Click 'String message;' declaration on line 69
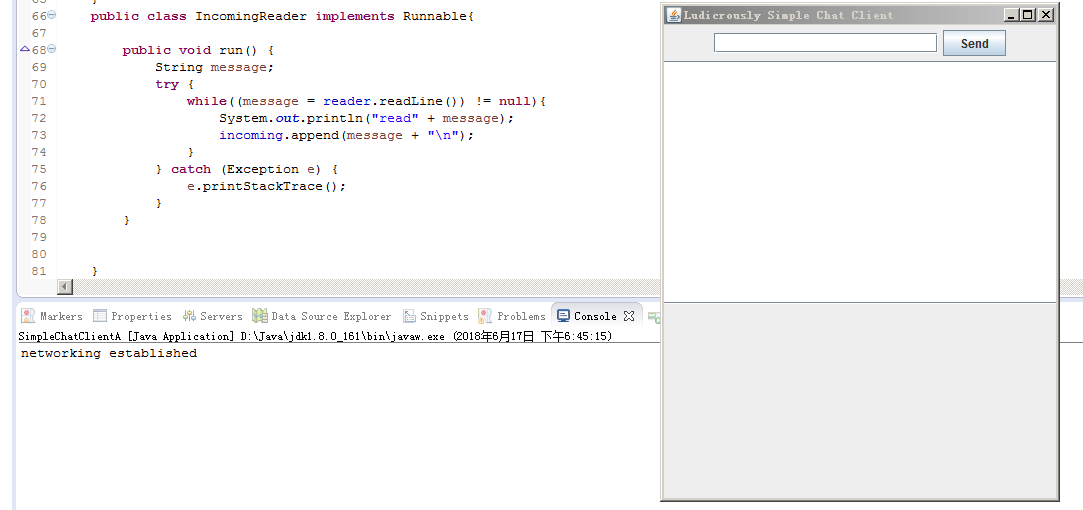Viewport: 1083px width, 510px height. pos(215,67)
